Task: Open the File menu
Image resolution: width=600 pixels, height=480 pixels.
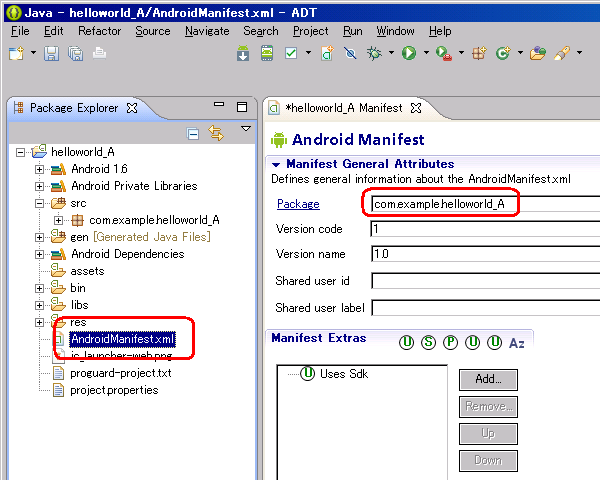Action: coord(20,31)
